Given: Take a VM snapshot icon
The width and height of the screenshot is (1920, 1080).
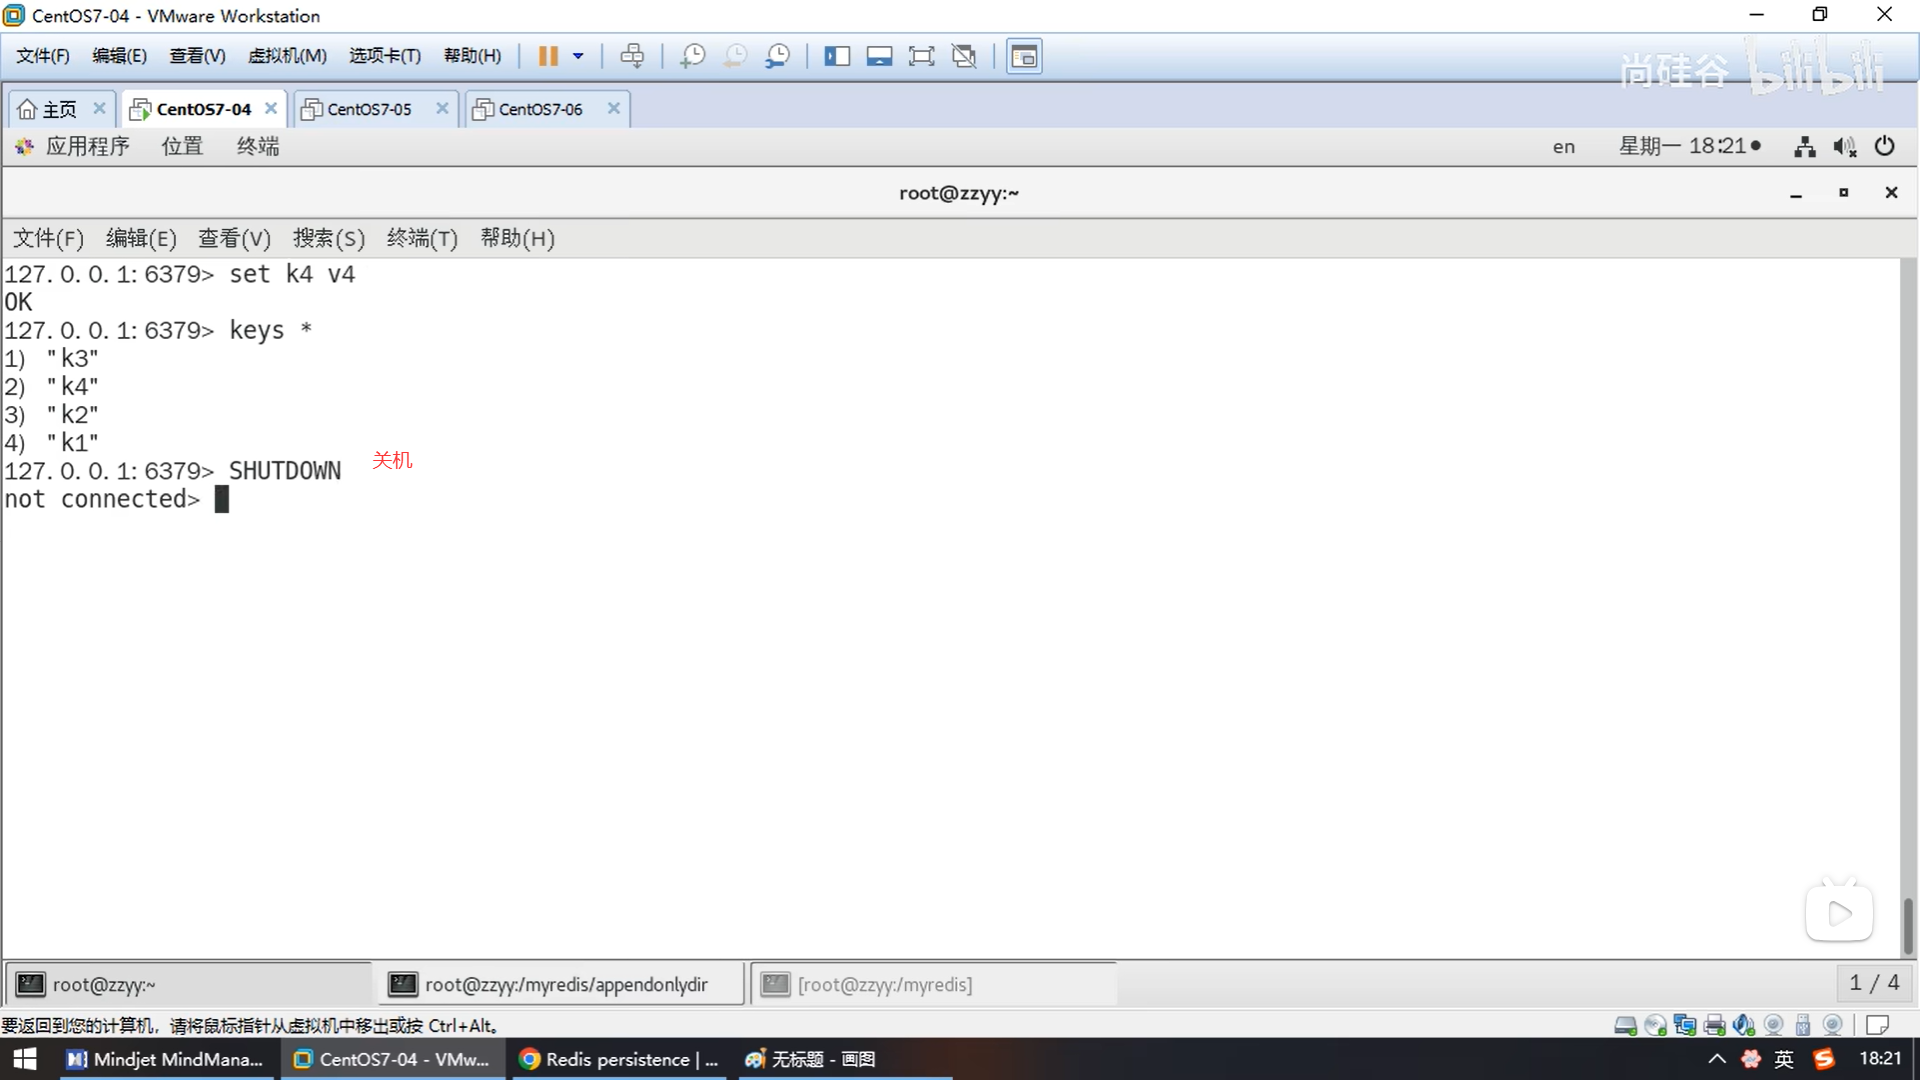Looking at the screenshot, I should pyautogui.click(x=692, y=56).
